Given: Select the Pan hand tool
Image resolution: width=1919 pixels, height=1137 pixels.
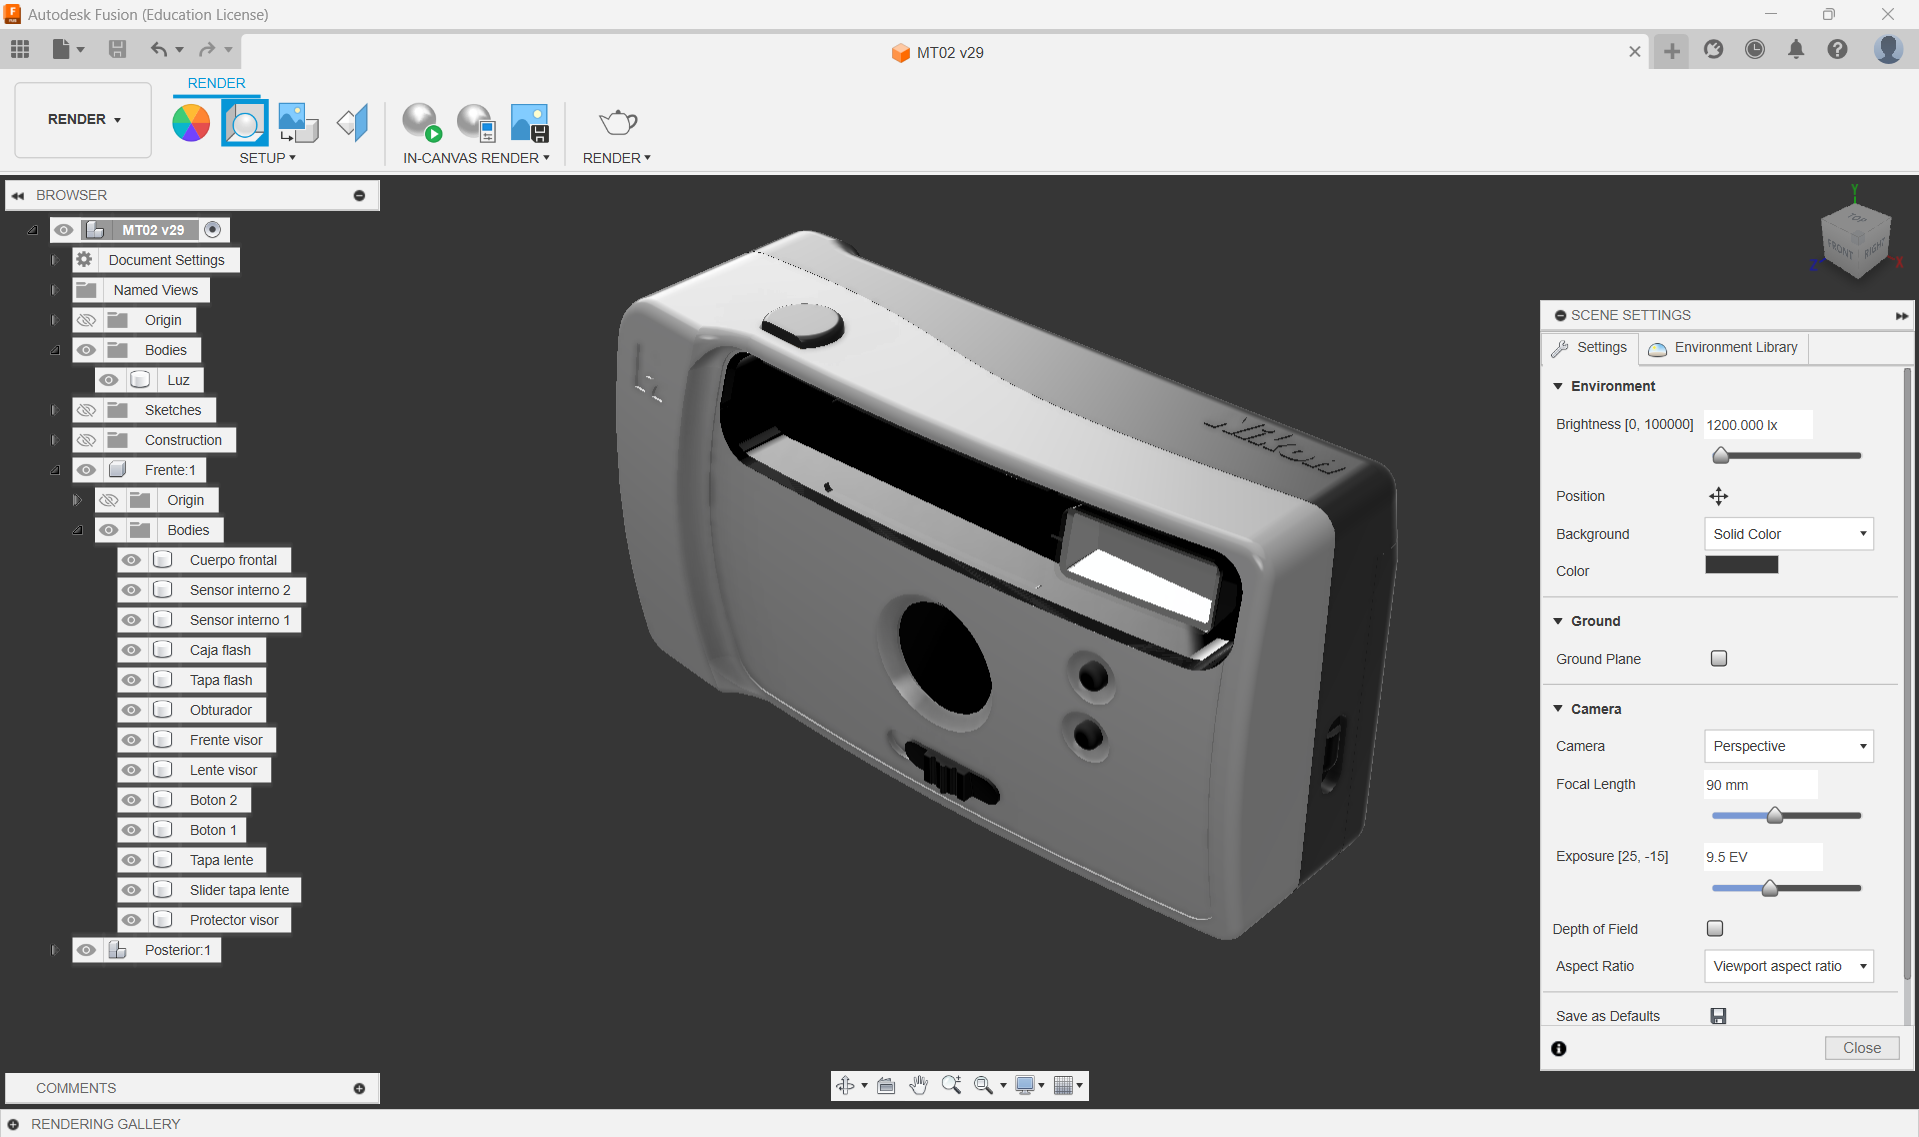Looking at the screenshot, I should [x=918, y=1086].
